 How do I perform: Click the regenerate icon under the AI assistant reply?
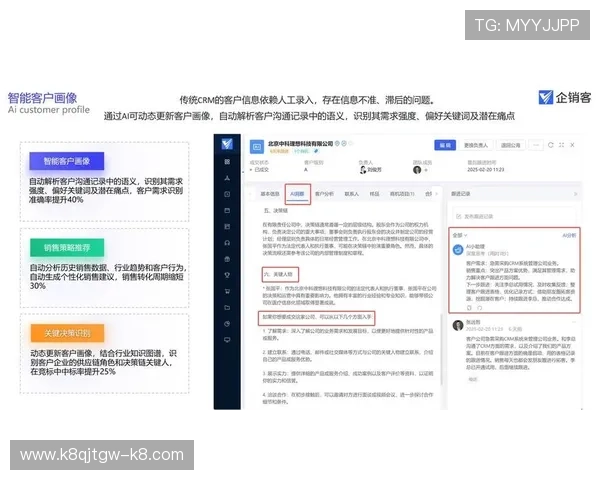(479, 308)
